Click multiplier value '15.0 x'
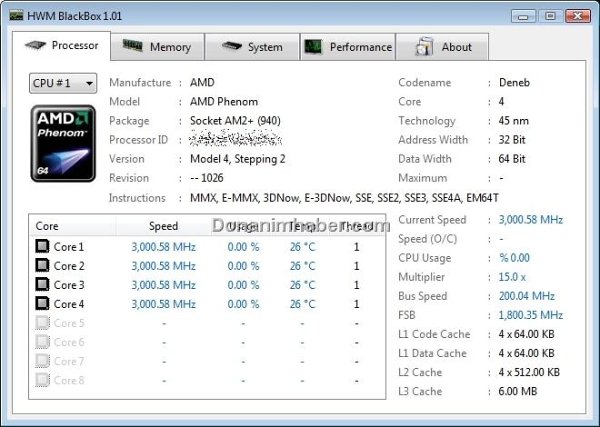Image resolution: width=600 pixels, height=427 pixels. (512, 277)
